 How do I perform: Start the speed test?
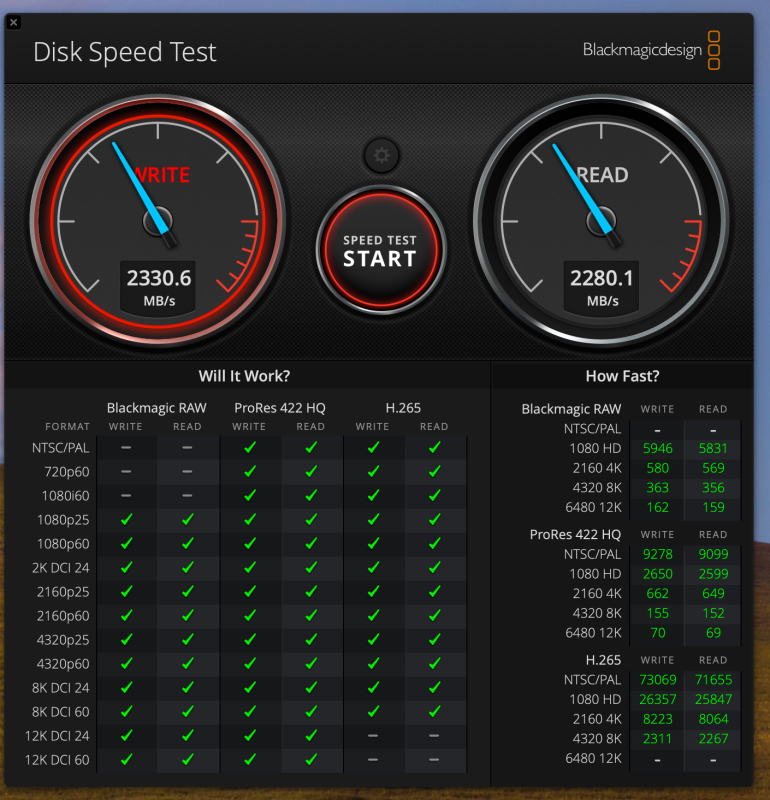pyautogui.click(x=381, y=250)
